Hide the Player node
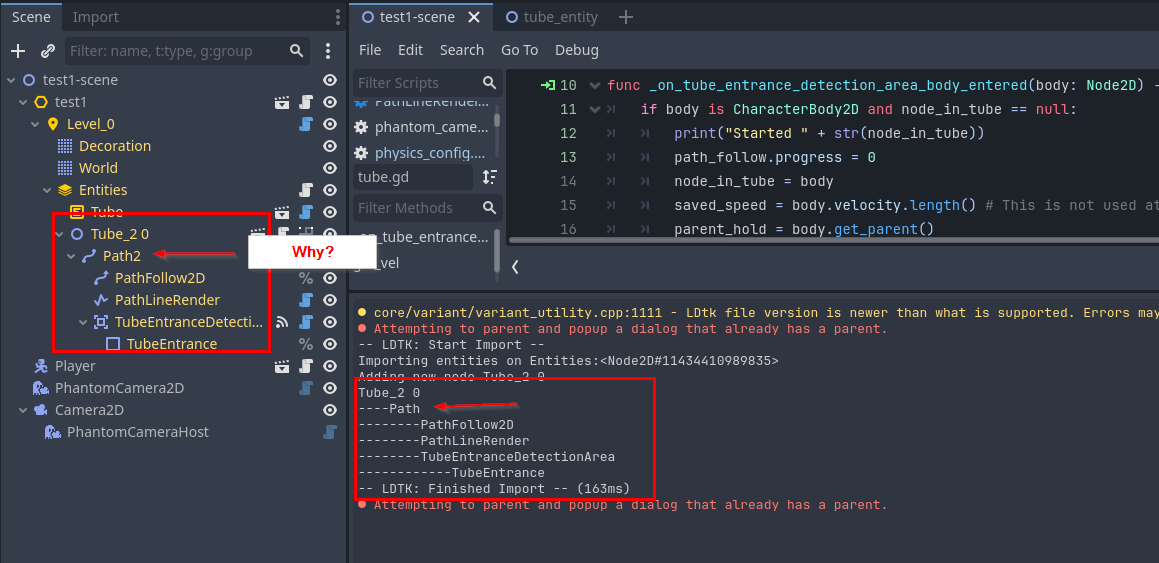 click(330, 366)
